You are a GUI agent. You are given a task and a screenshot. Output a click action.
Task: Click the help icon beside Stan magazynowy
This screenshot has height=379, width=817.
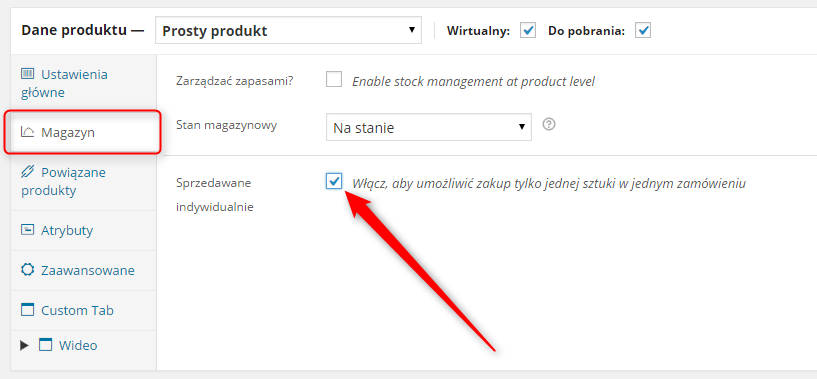548,125
